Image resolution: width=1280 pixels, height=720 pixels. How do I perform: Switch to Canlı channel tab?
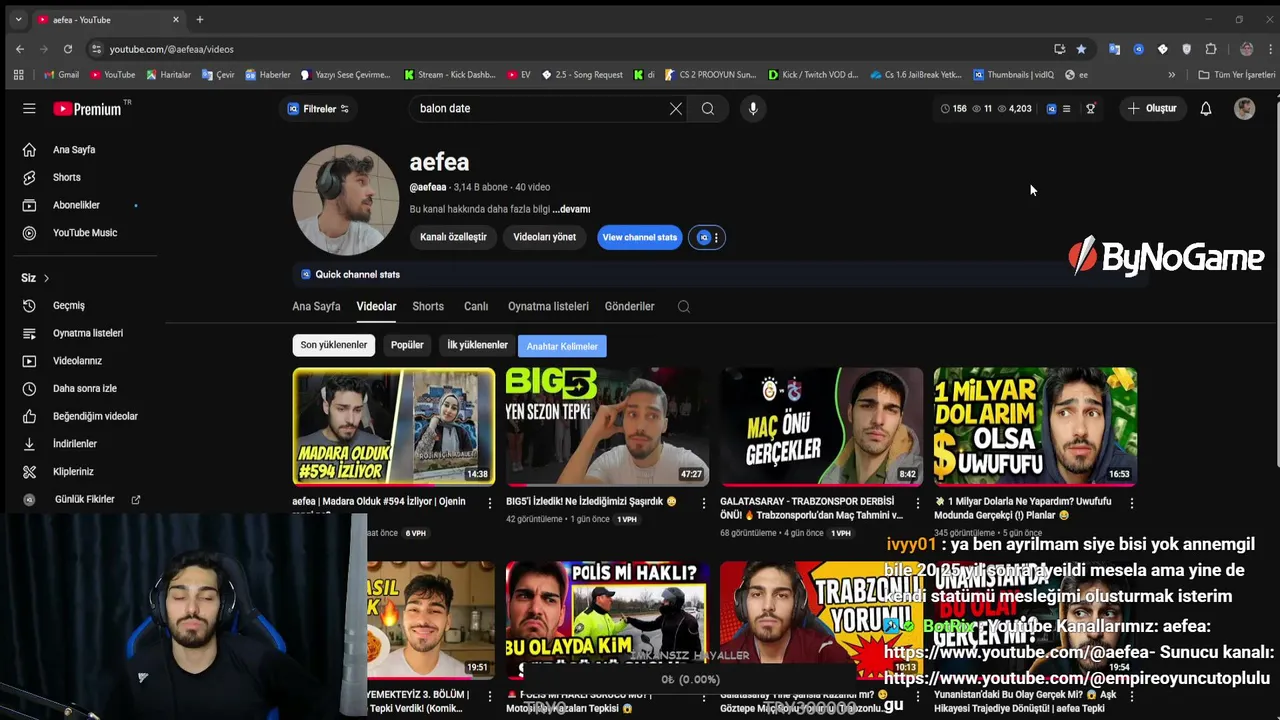point(476,307)
